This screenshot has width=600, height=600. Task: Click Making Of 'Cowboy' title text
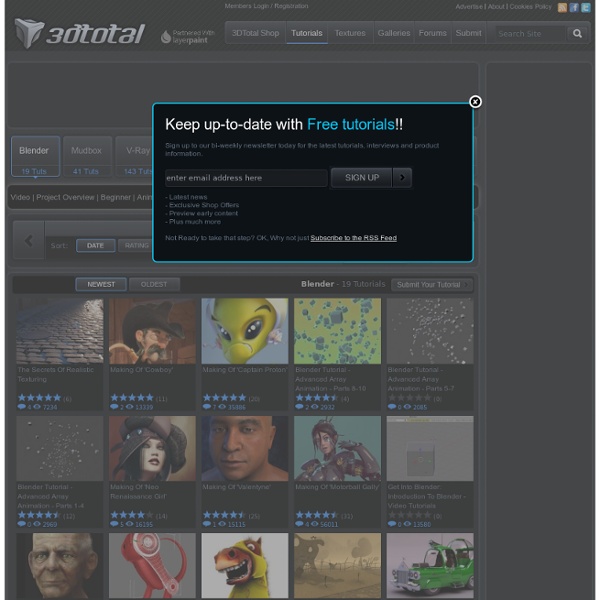click(x=142, y=370)
